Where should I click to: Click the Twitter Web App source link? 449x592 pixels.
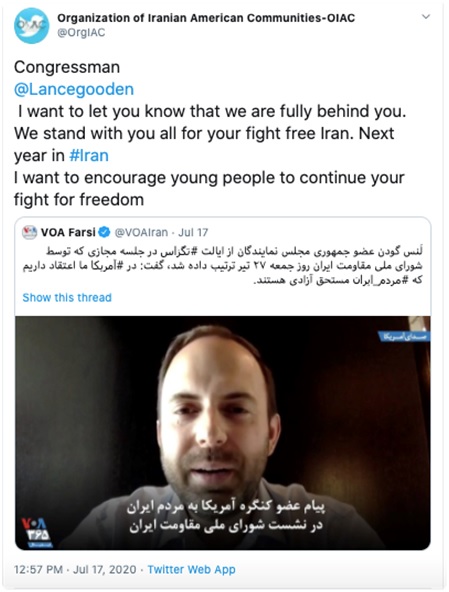click(191, 569)
